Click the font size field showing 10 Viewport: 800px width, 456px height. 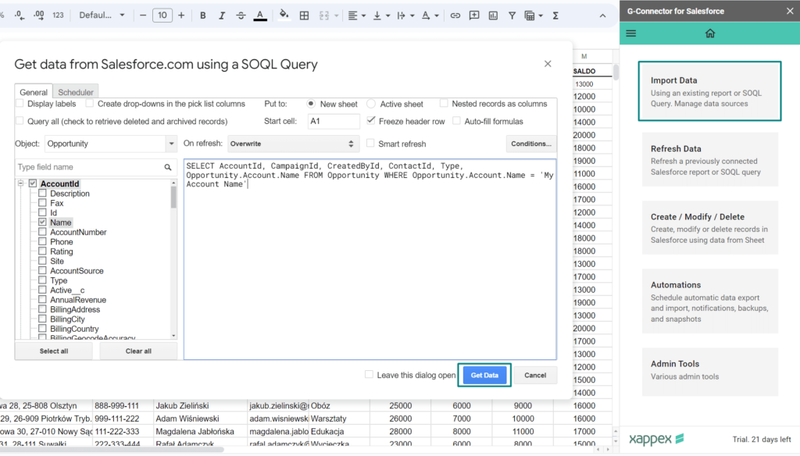(162, 15)
